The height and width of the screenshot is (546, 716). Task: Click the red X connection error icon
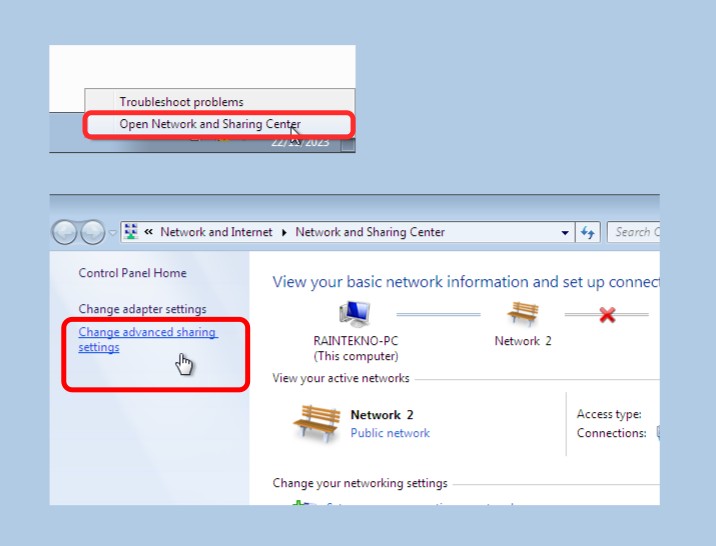tap(606, 315)
